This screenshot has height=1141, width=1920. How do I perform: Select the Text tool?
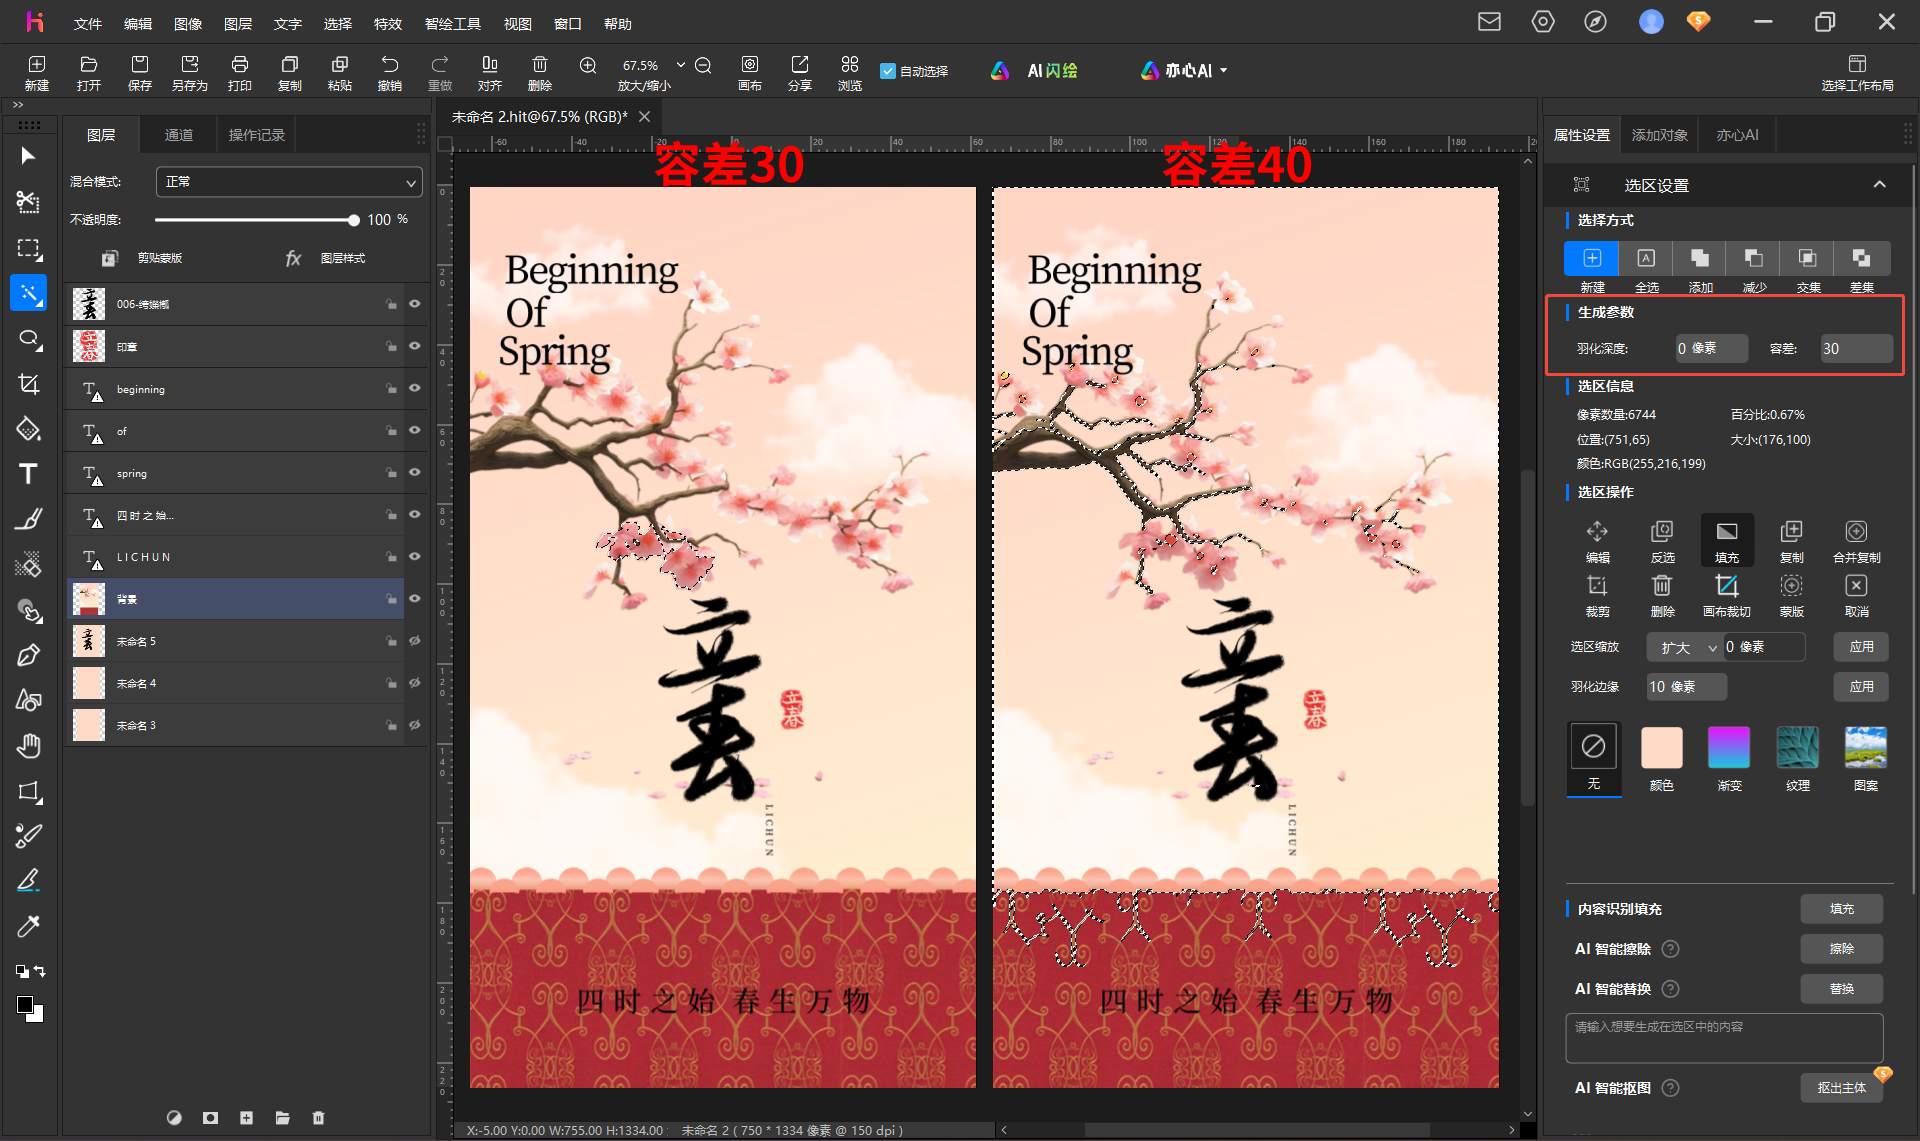[28, 474]
